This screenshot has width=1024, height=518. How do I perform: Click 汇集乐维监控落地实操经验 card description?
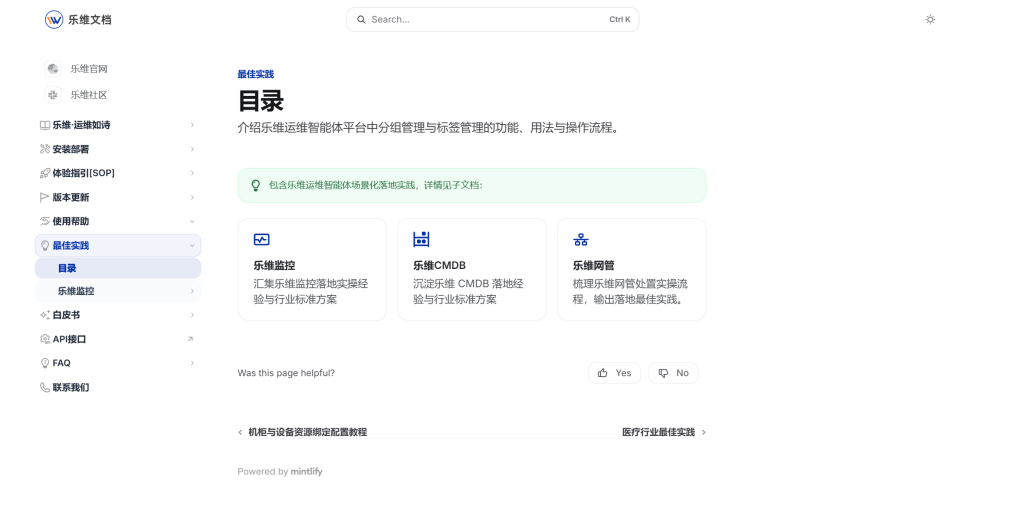tap(311, 291)
